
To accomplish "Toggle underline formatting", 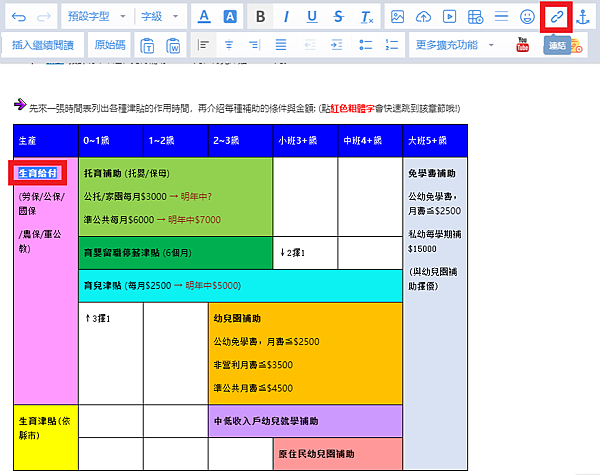I will pos(312,16).
